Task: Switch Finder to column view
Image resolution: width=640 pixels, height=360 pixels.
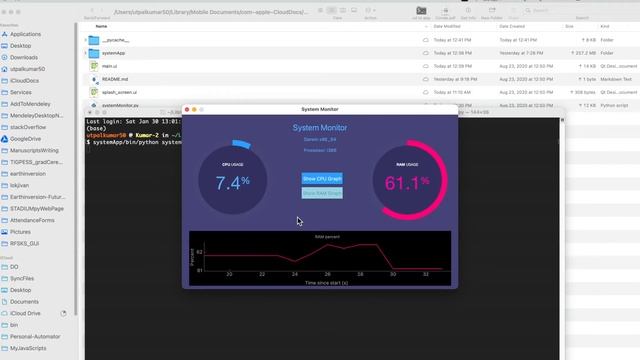Action: coord(343,10)
